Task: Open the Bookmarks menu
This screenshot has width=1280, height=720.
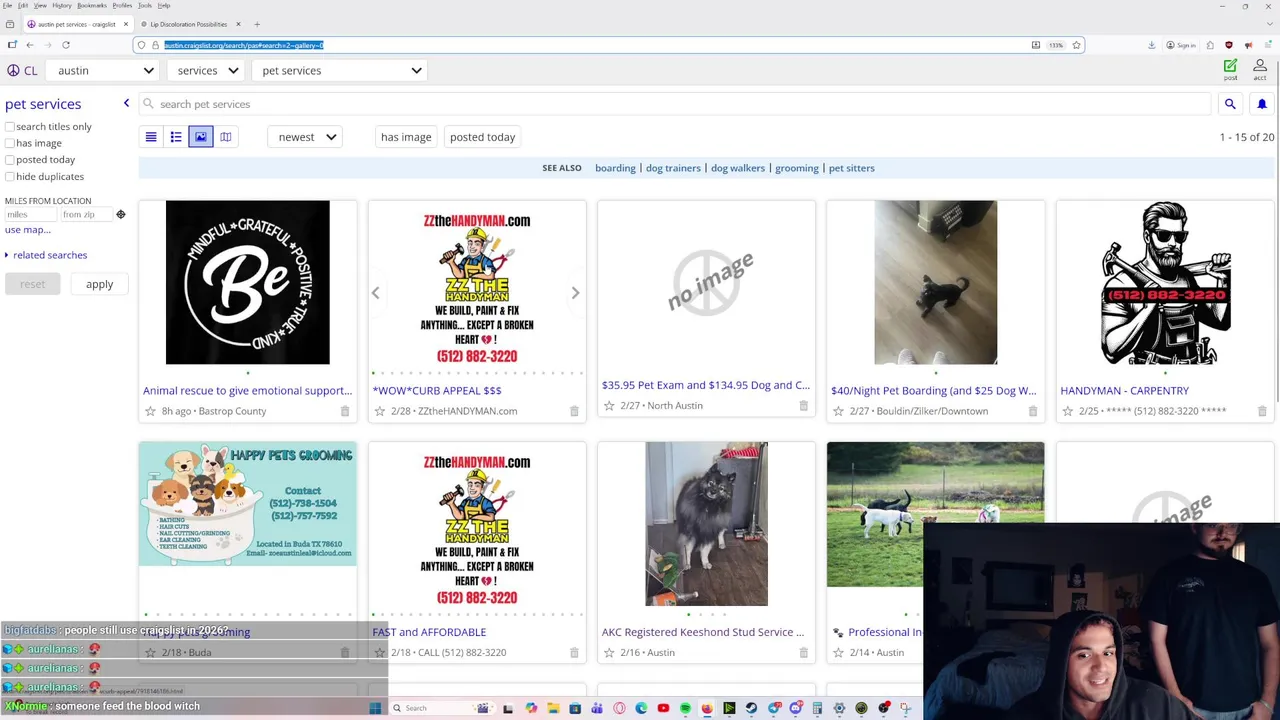Action: (x=92, y=5)
